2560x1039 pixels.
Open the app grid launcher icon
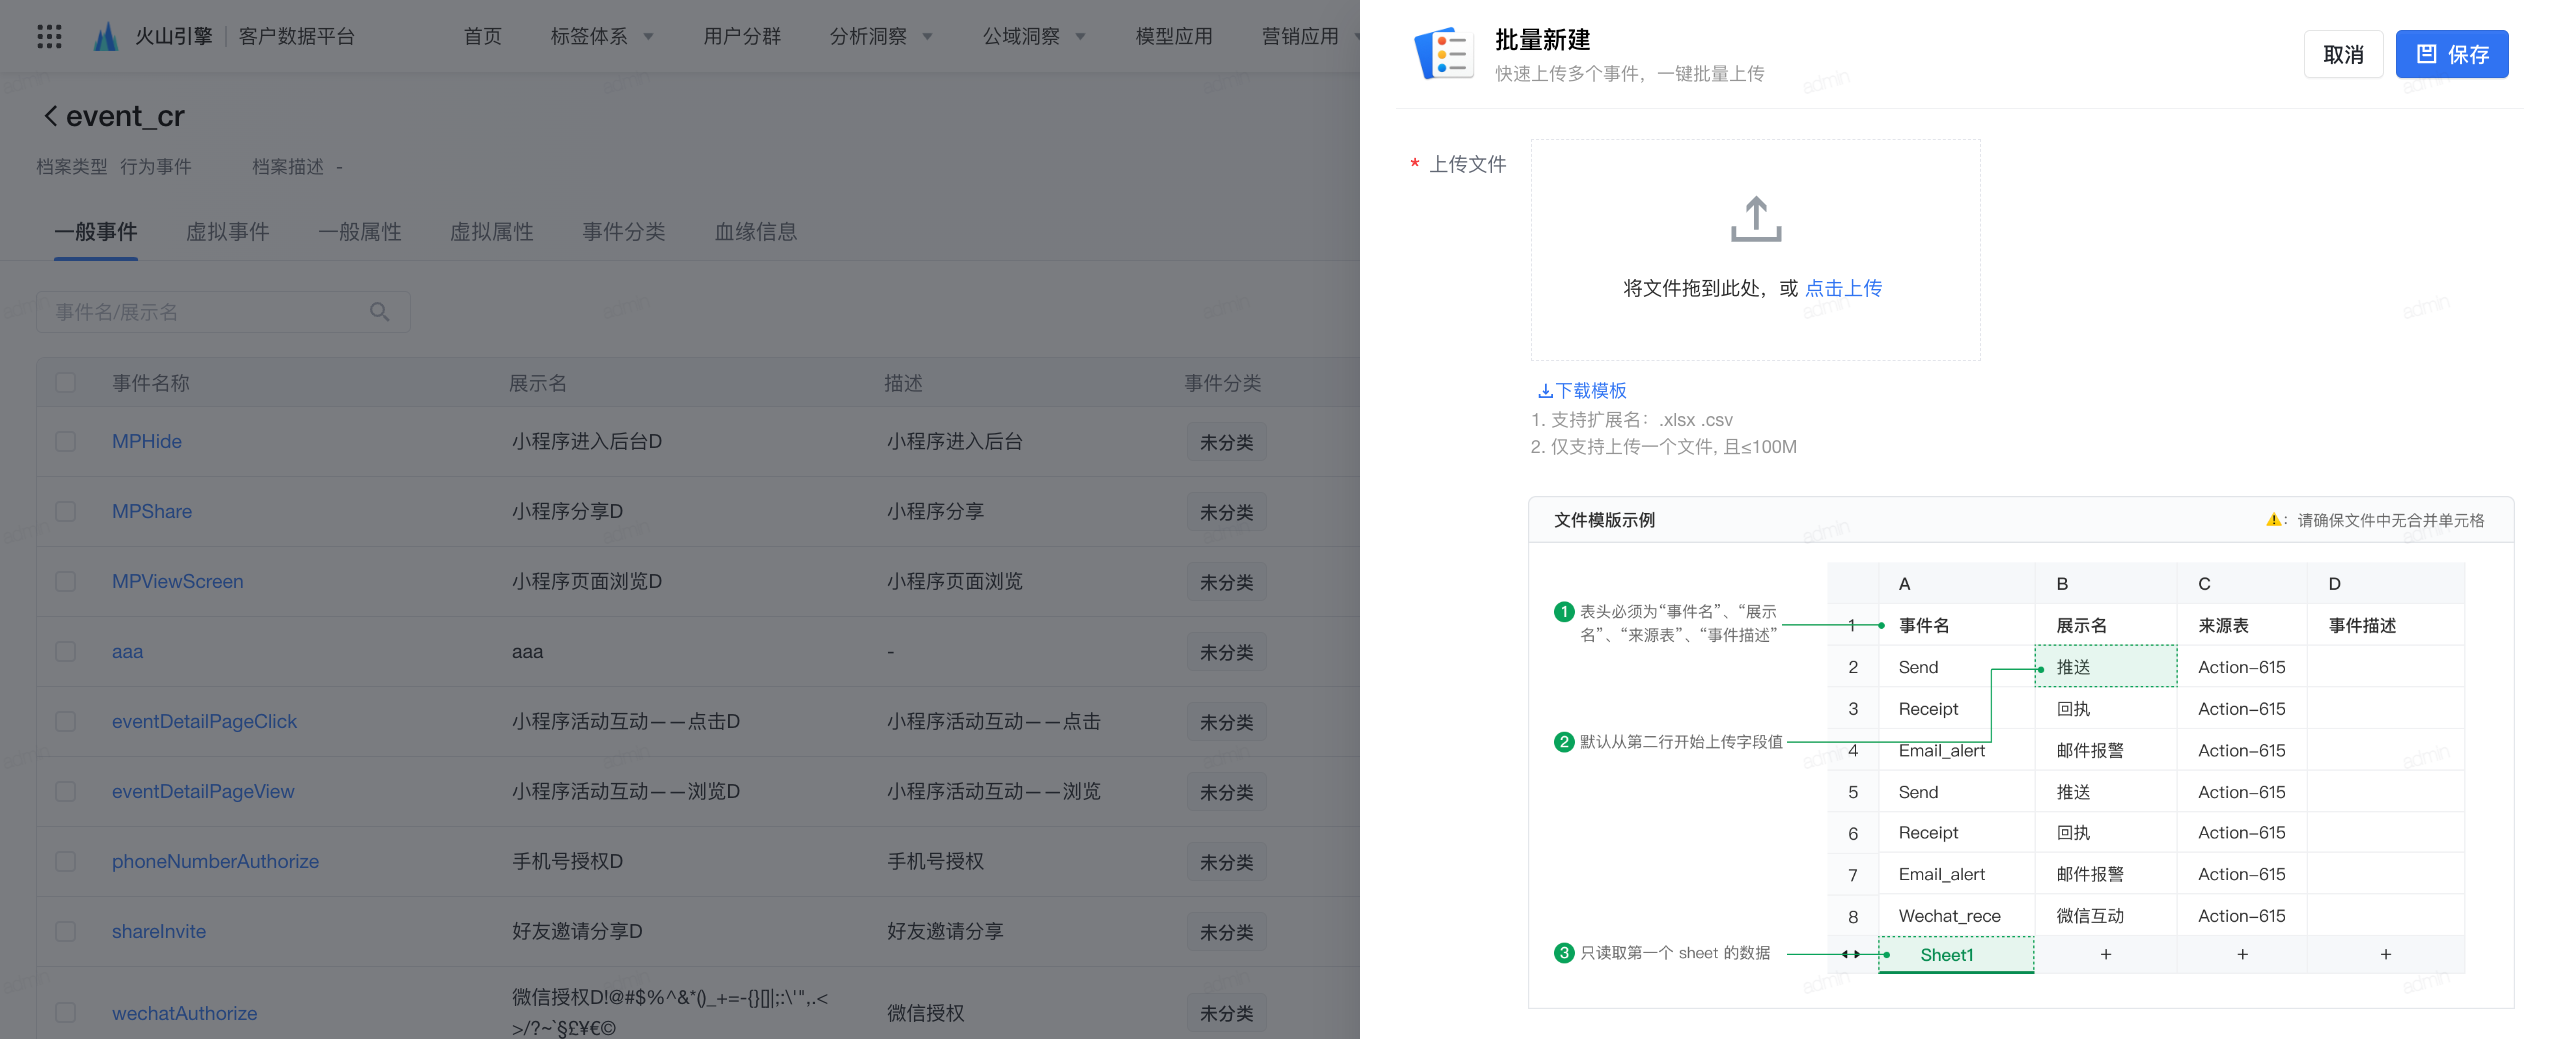tap(49, 37)
